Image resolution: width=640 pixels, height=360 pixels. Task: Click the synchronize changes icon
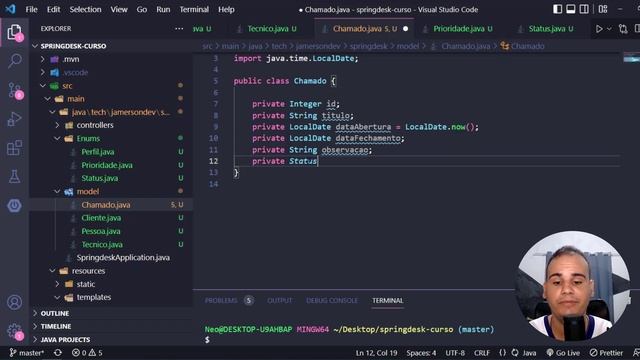point(58,353)
